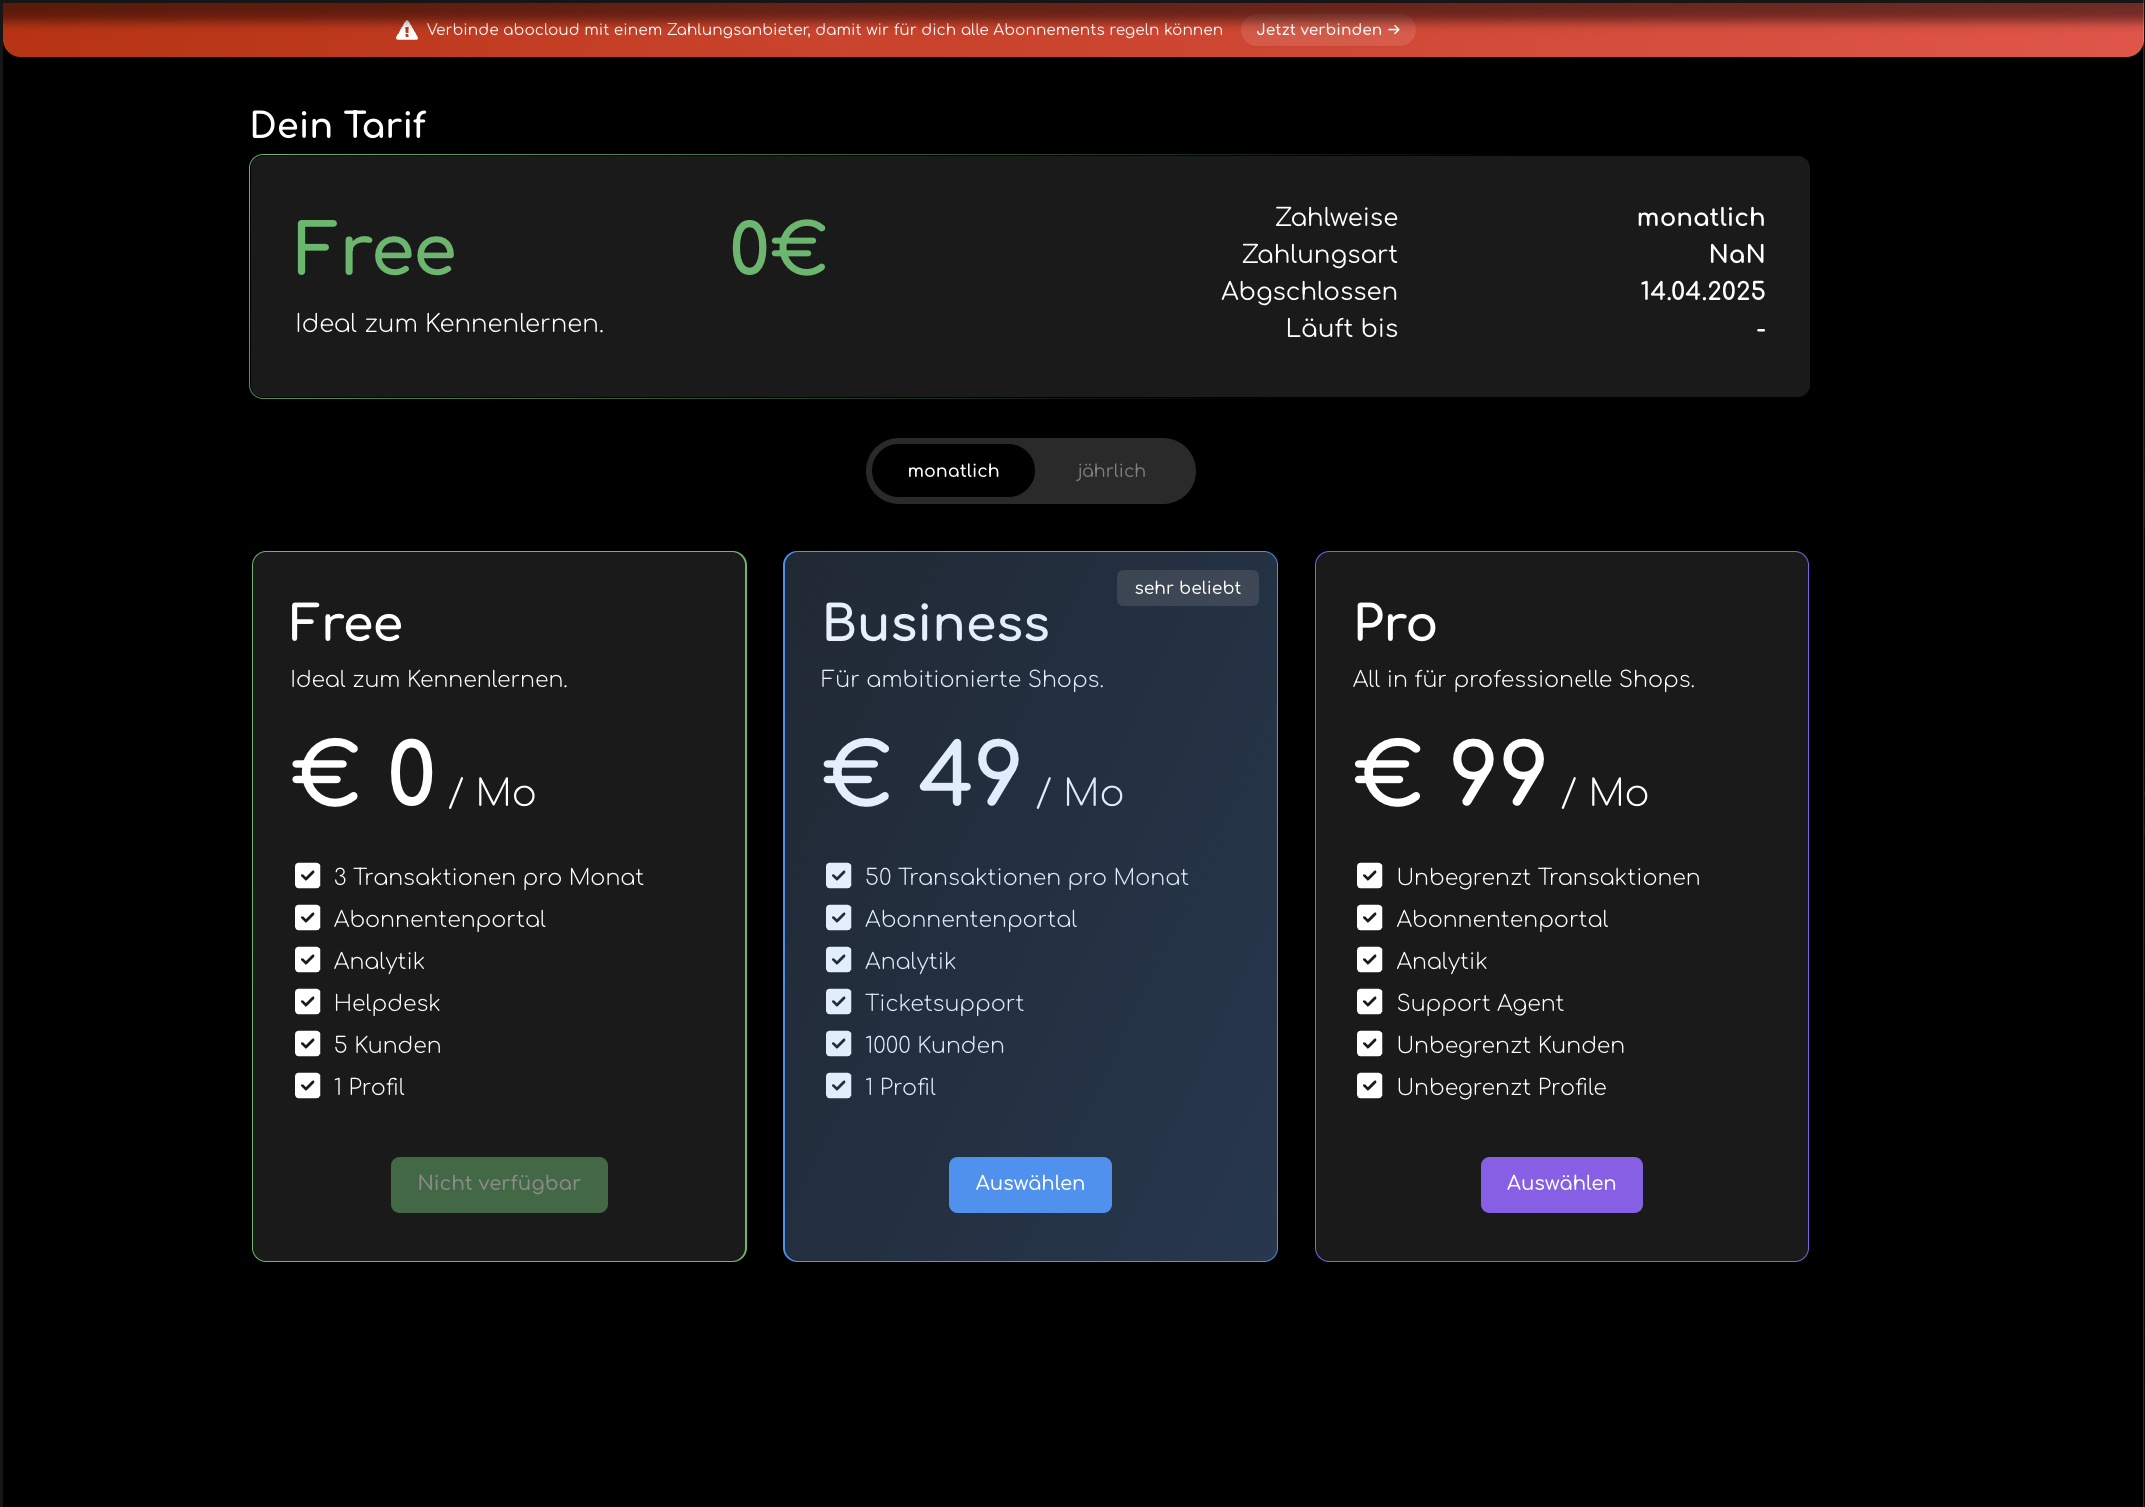The height and width of the screenshot is (1507, 2145).
Task: Click Business plan's Analytik checkmark icon
Action: 839,960
